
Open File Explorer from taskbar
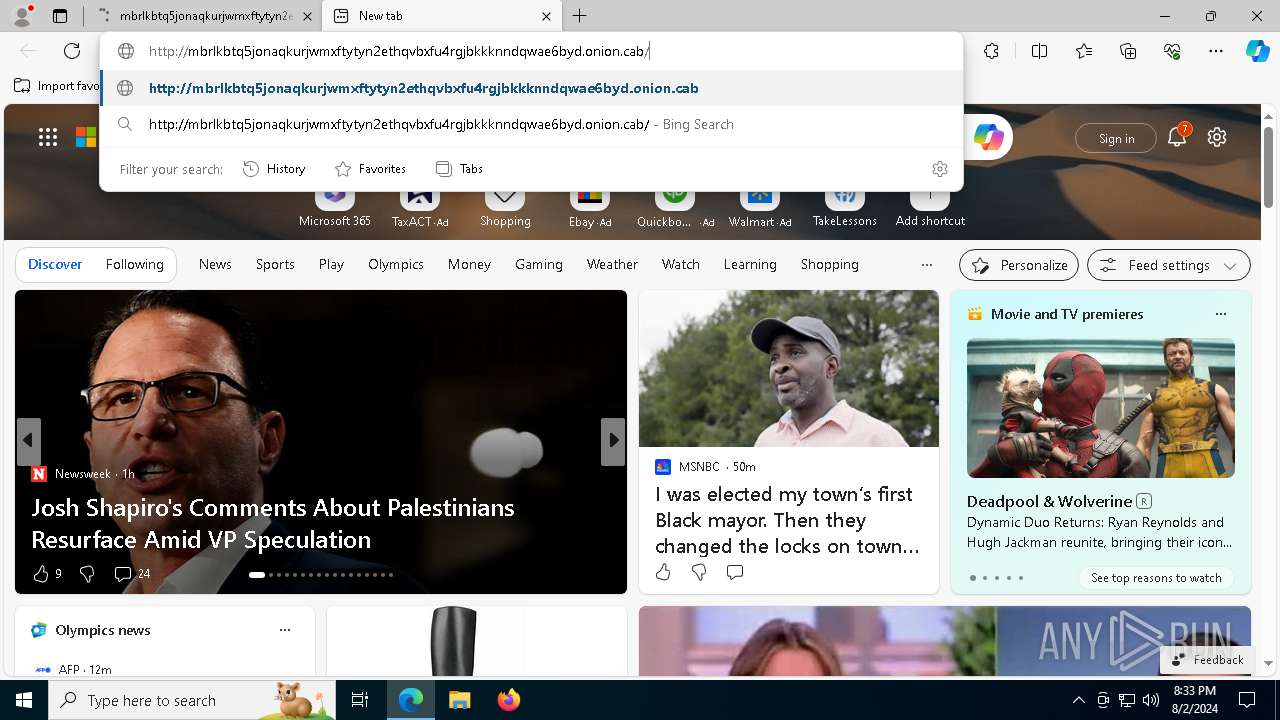click(459, 700)
